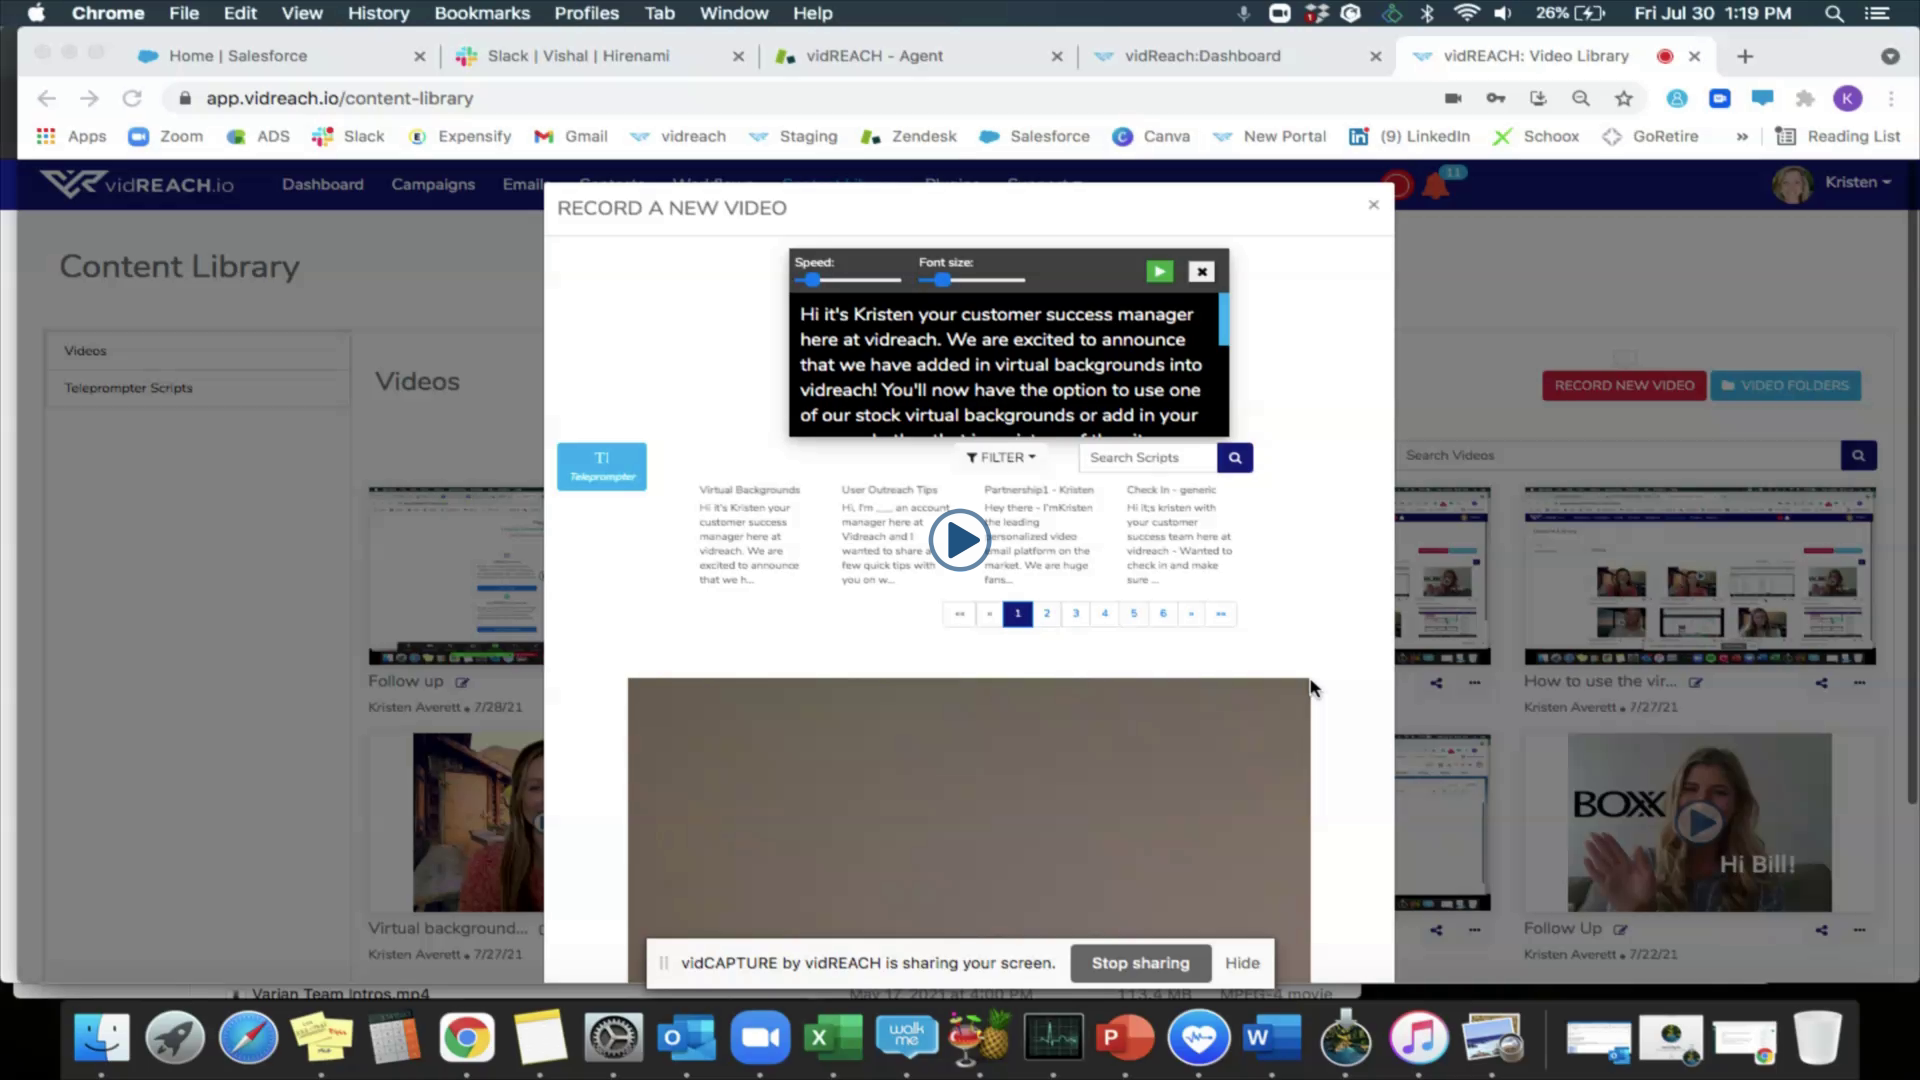This screenshot has width=1920, height=1080.
Task: Expand hidden bookmarks overflow chevron
Action: [x=1742, y=136]
